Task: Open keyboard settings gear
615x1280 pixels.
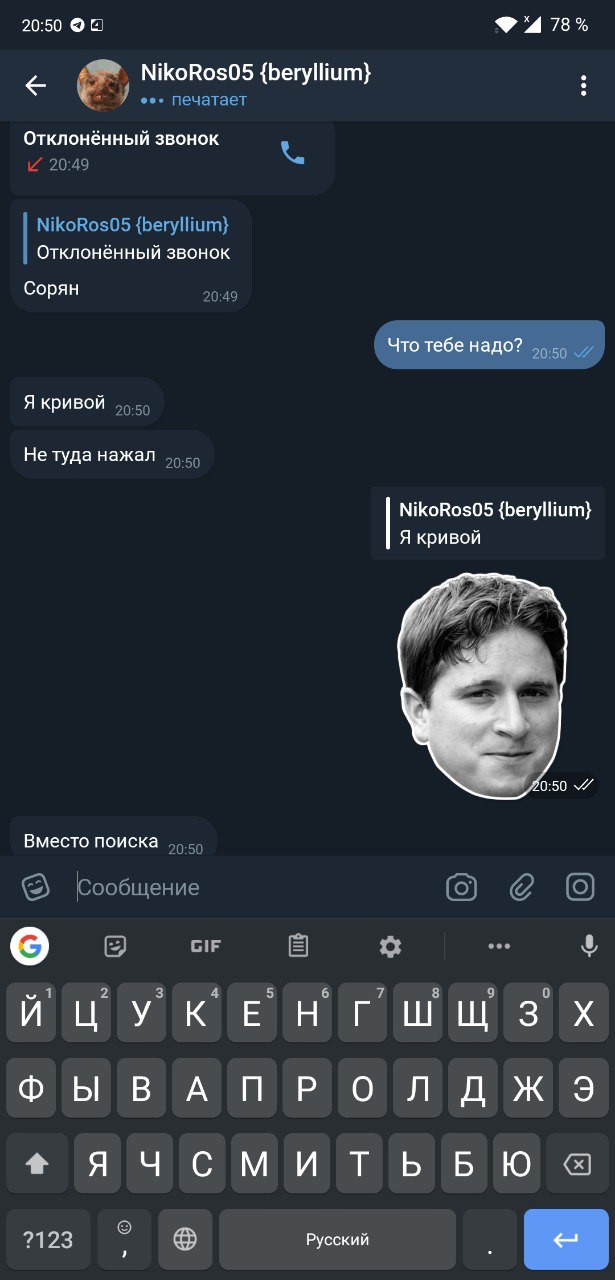Action: tap(390, 946)
